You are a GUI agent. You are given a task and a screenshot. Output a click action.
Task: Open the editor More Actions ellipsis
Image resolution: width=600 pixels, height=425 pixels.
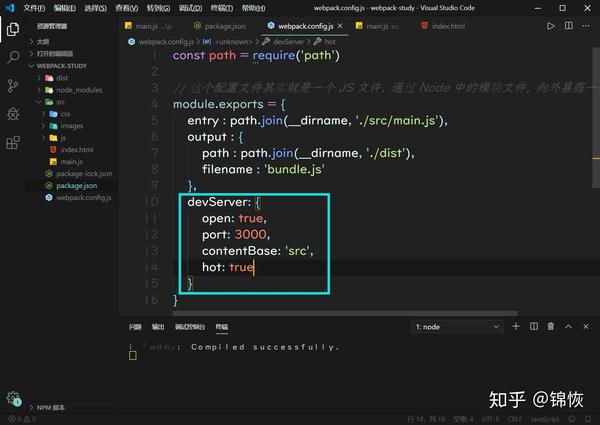point(586,26)
